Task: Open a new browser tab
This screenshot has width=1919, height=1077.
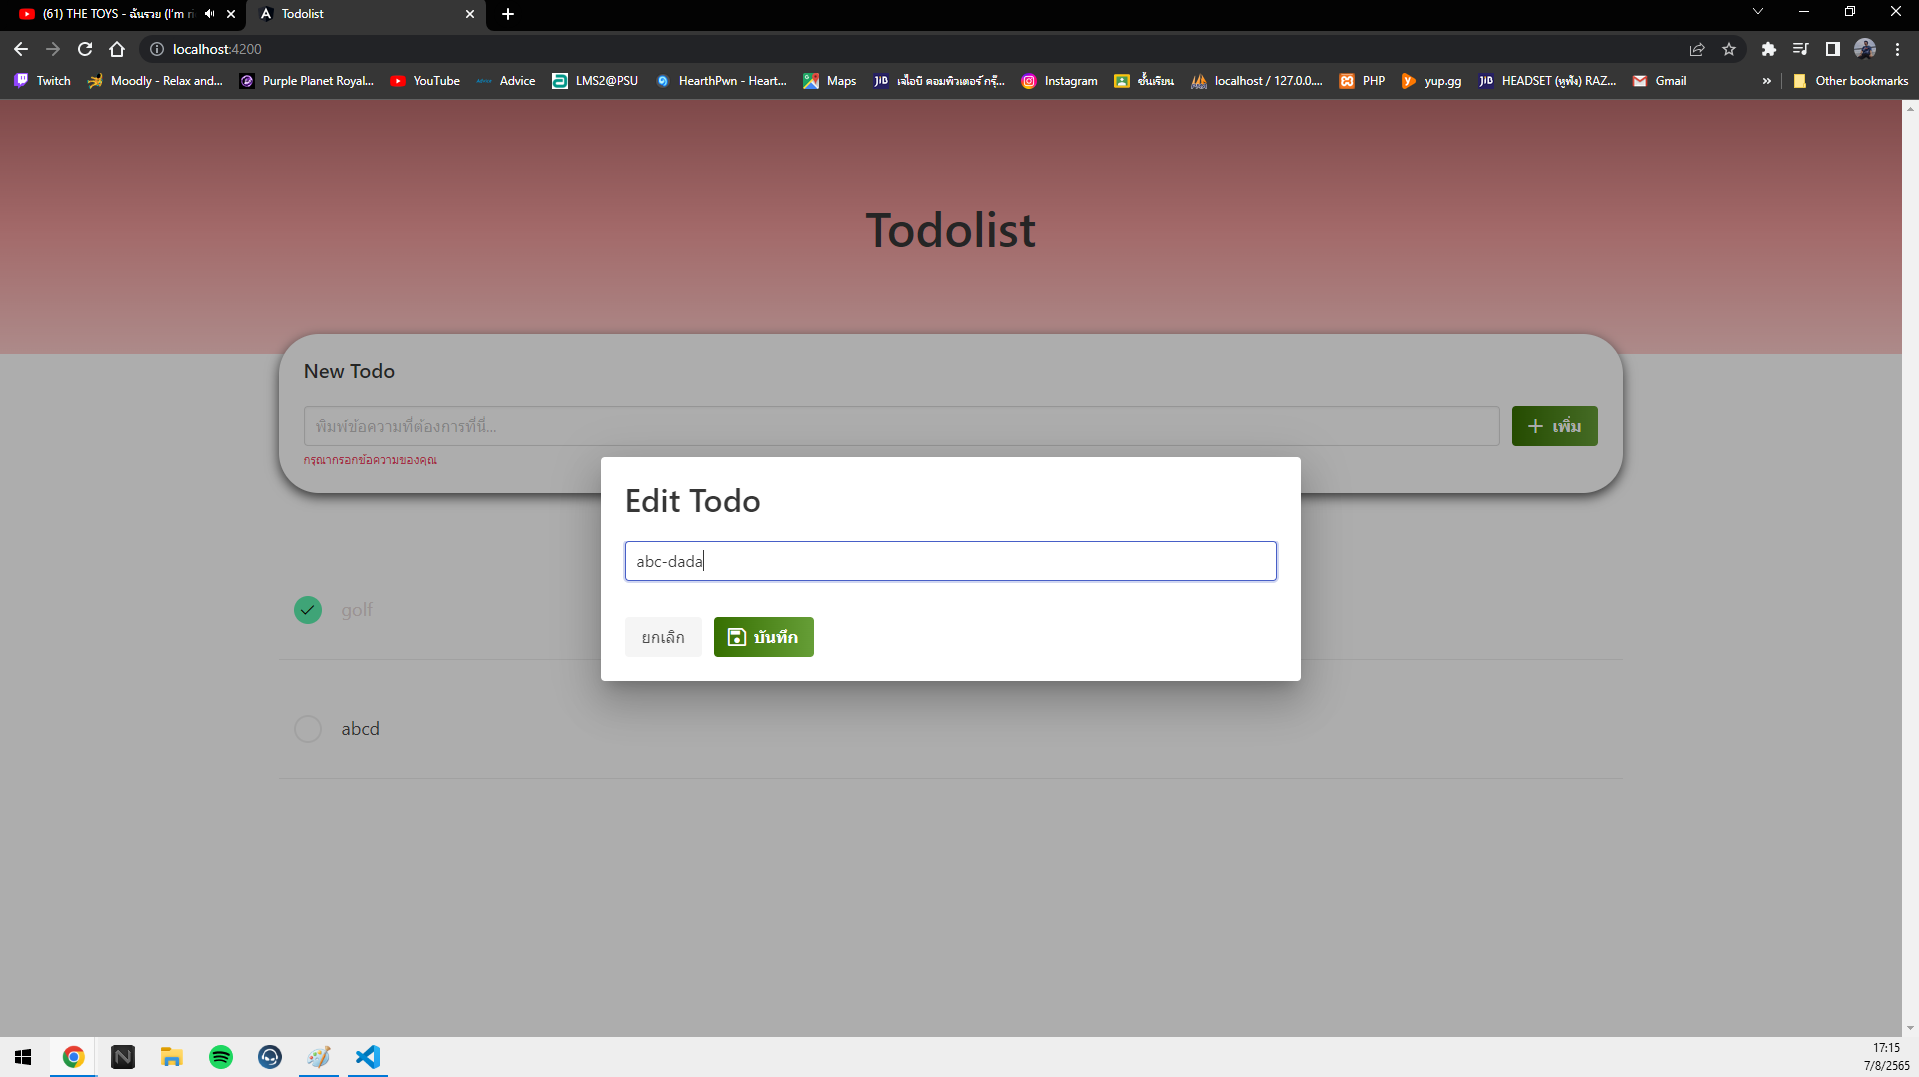Action: tap(508, 14)
